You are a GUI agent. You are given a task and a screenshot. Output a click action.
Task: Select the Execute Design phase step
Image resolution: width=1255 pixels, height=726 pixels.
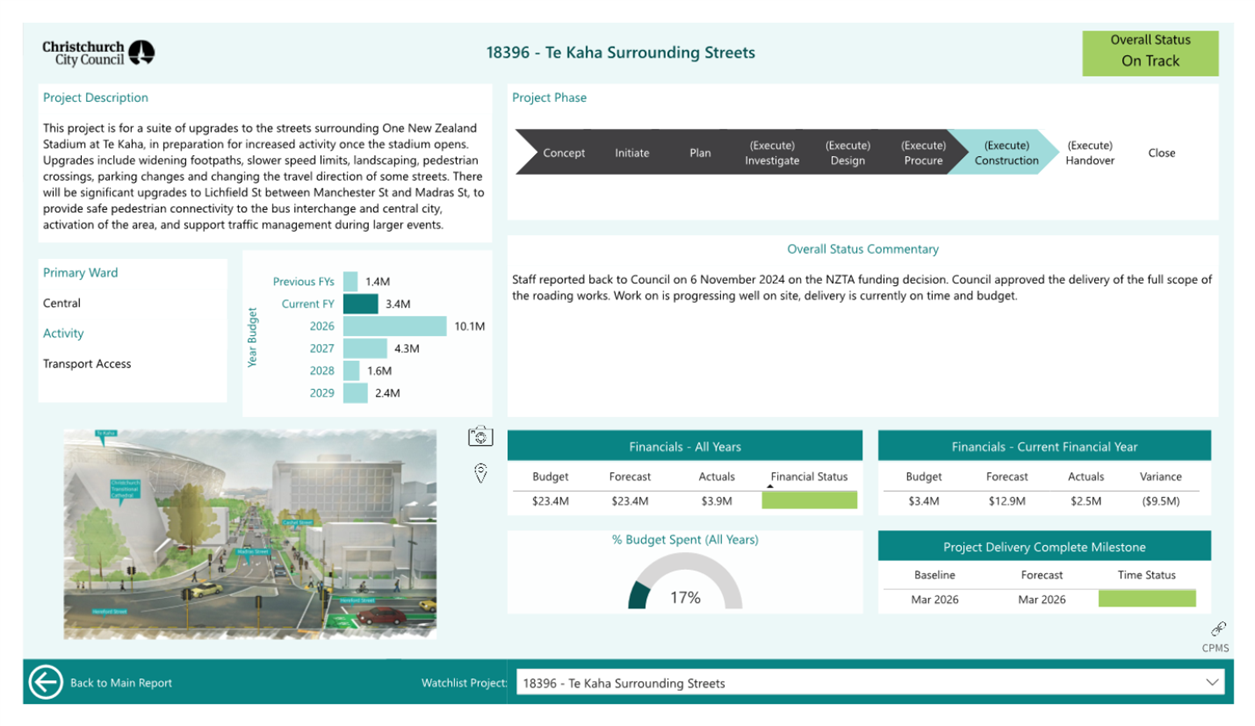[x=848, y=153]
